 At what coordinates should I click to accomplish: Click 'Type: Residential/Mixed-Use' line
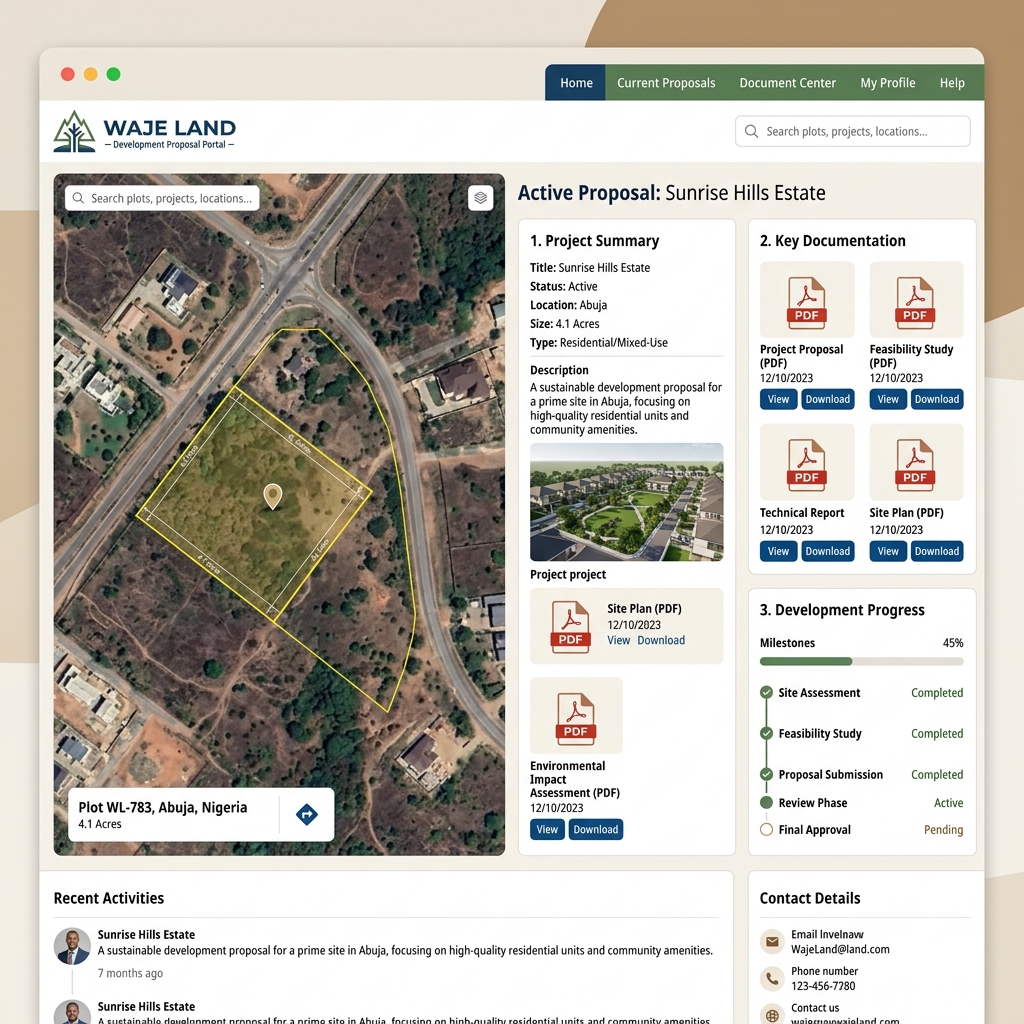tap(599, 343)
